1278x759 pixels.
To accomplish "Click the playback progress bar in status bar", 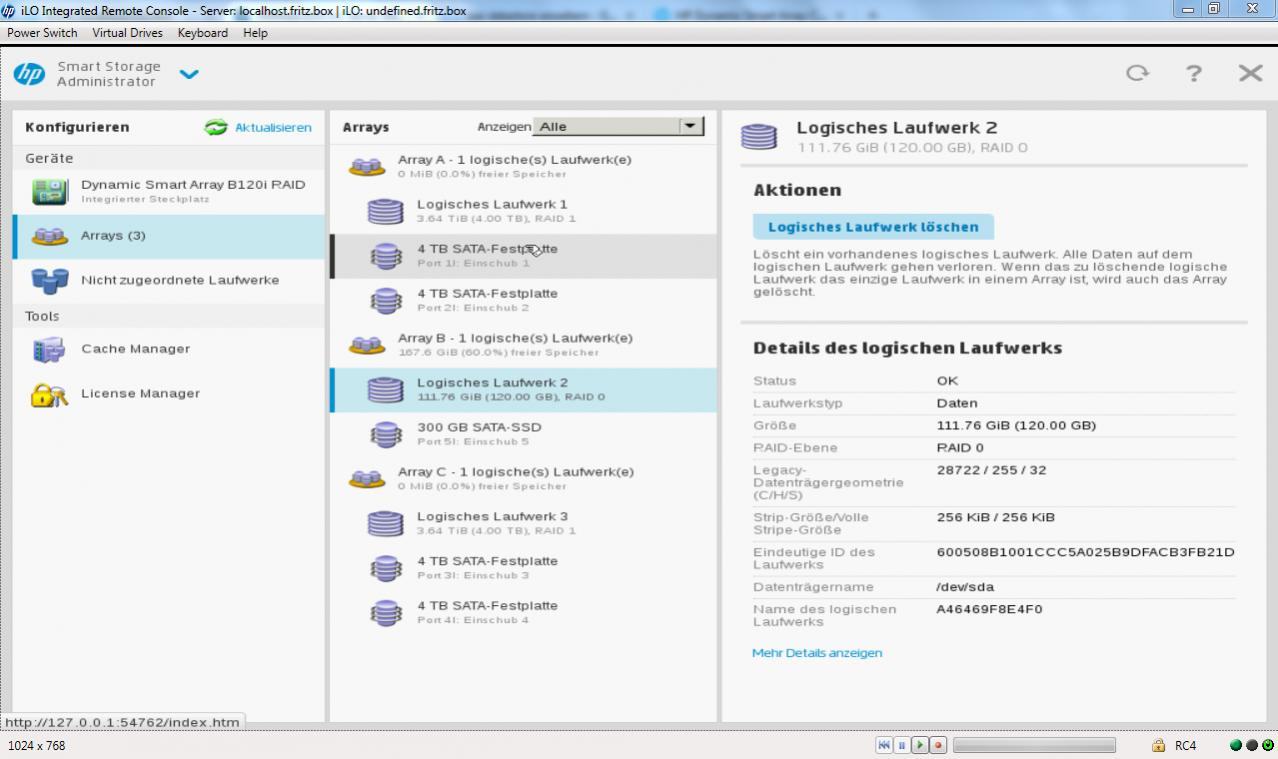I will (1034, 745).
